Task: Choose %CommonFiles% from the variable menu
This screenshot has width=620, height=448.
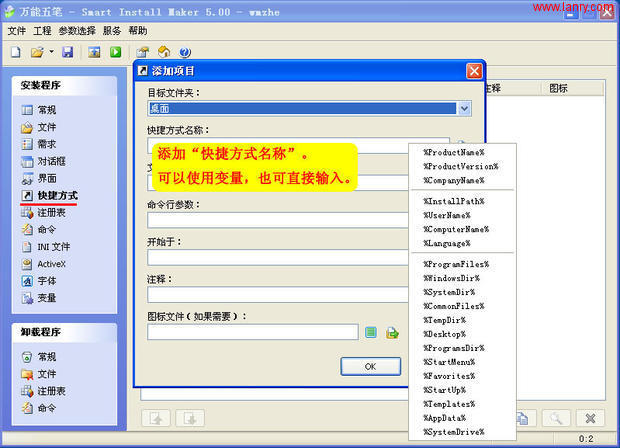Action: pyautogui.click(x=454, y=306)
